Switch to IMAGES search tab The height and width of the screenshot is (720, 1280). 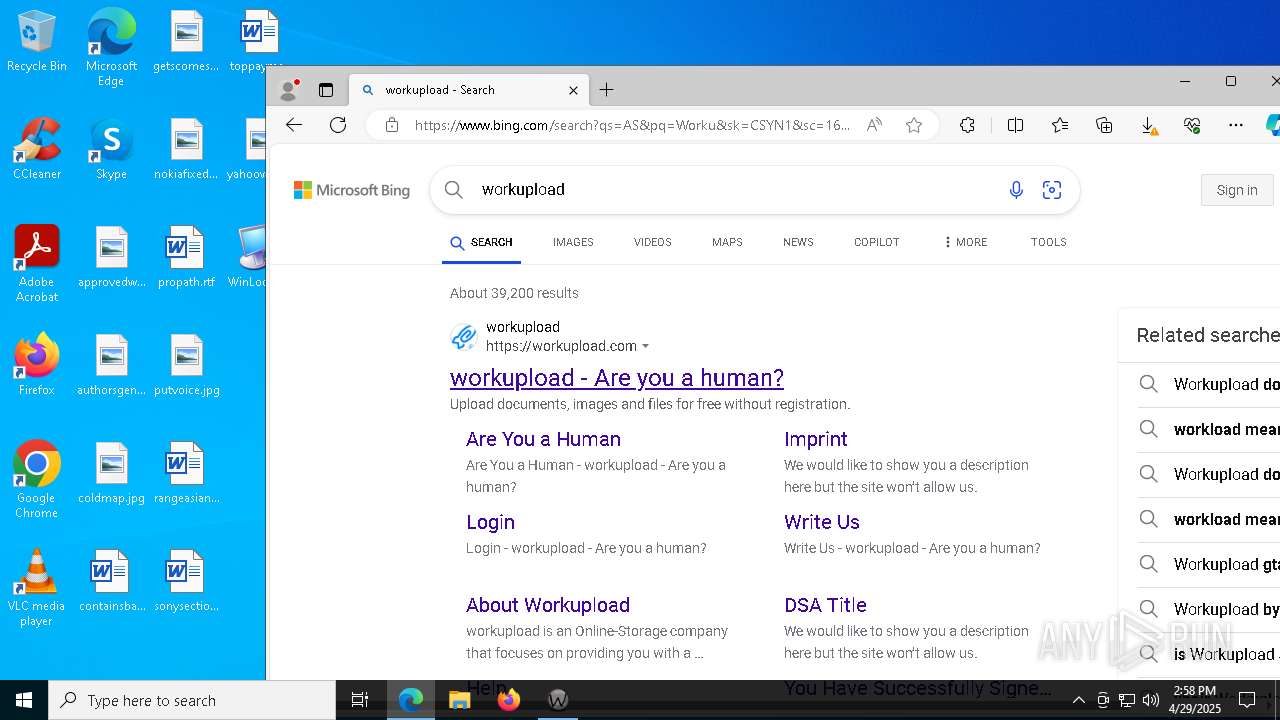pyautogui.click(x=573, y=242)
